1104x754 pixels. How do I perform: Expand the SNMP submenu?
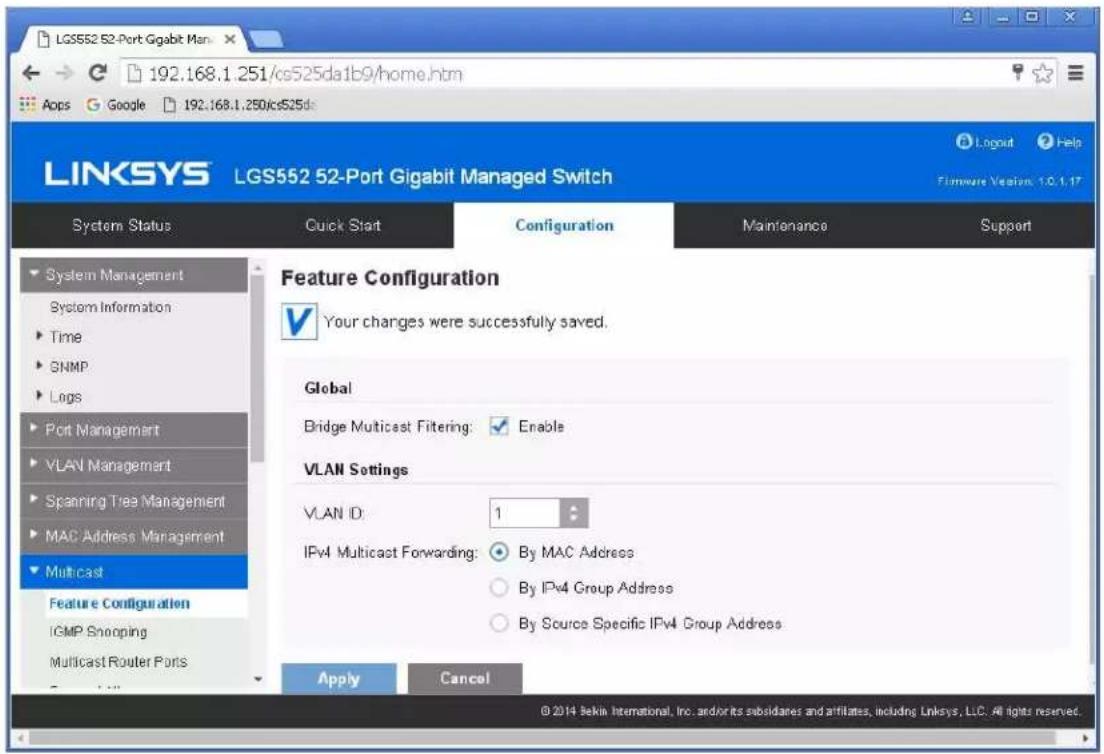coord(63,367)
